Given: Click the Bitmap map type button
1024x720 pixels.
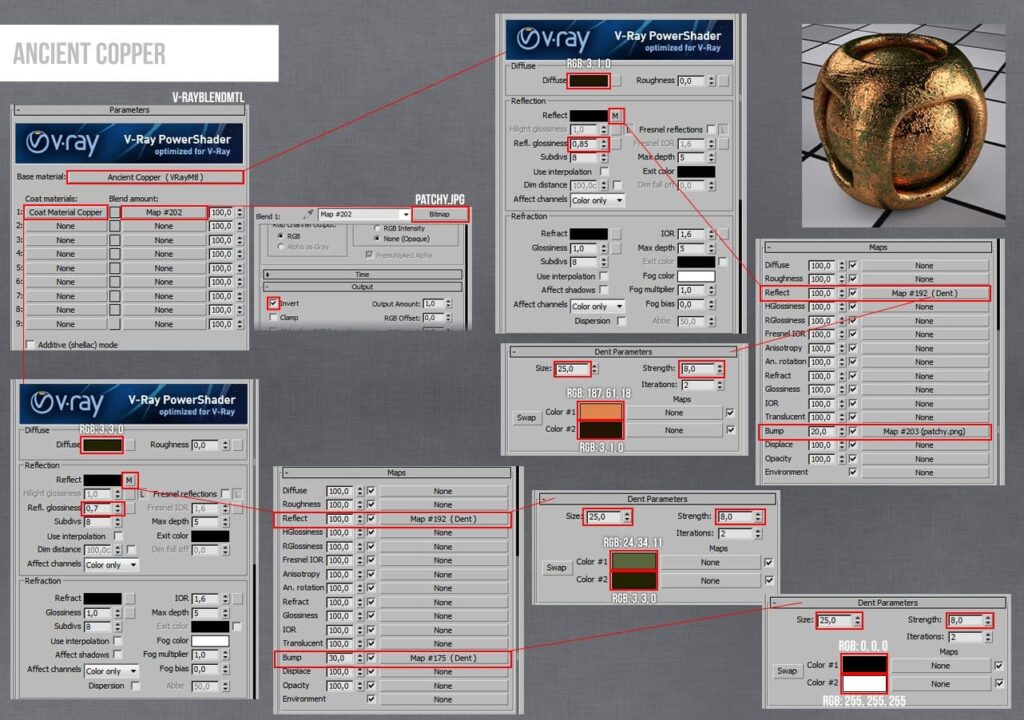Looking at the screenshot, I should coord(439,214).
